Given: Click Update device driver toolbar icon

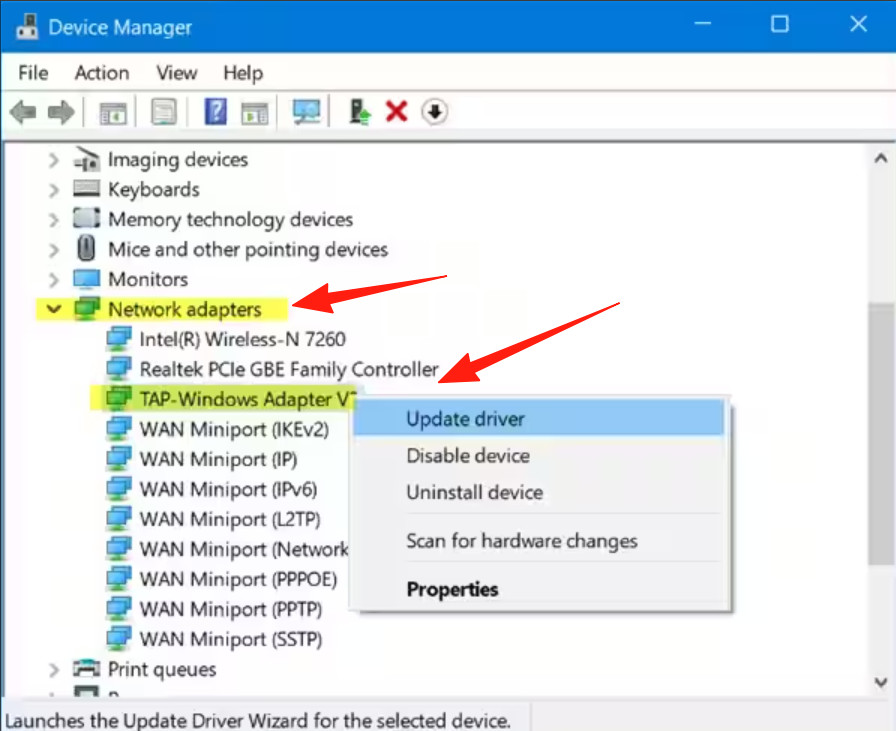Looking at the screenshot, I should [x=360, y=111].
